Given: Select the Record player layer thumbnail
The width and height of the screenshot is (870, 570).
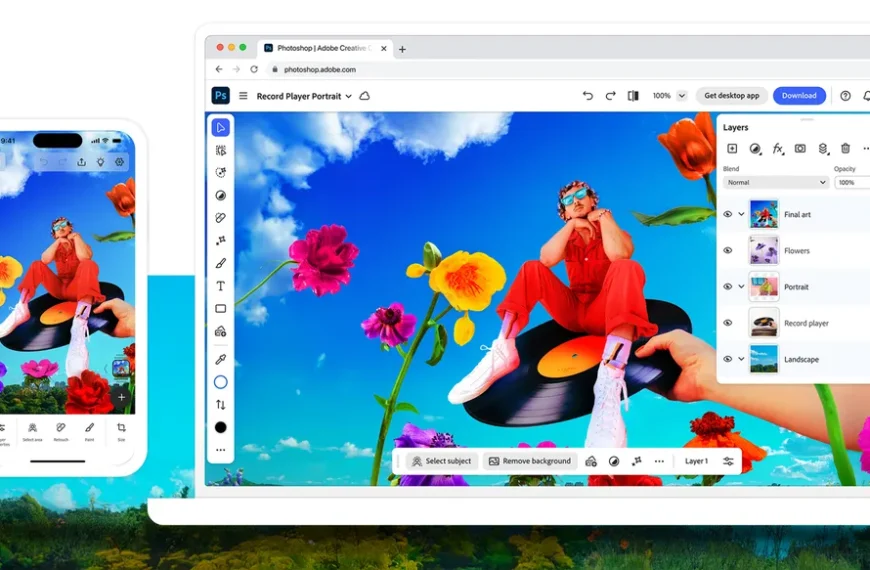Looking at the screenshot, I should click(x=763, y=322).
